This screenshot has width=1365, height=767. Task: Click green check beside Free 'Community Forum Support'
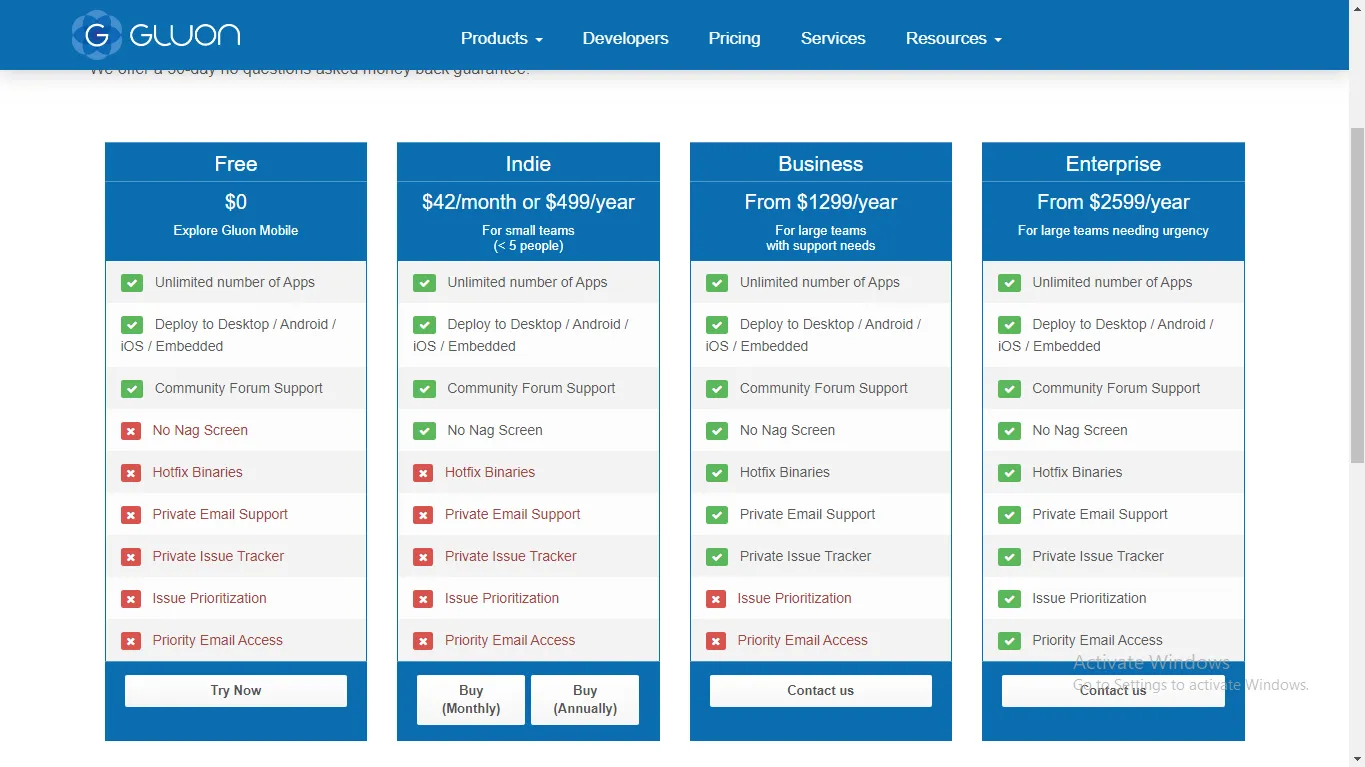132,389
